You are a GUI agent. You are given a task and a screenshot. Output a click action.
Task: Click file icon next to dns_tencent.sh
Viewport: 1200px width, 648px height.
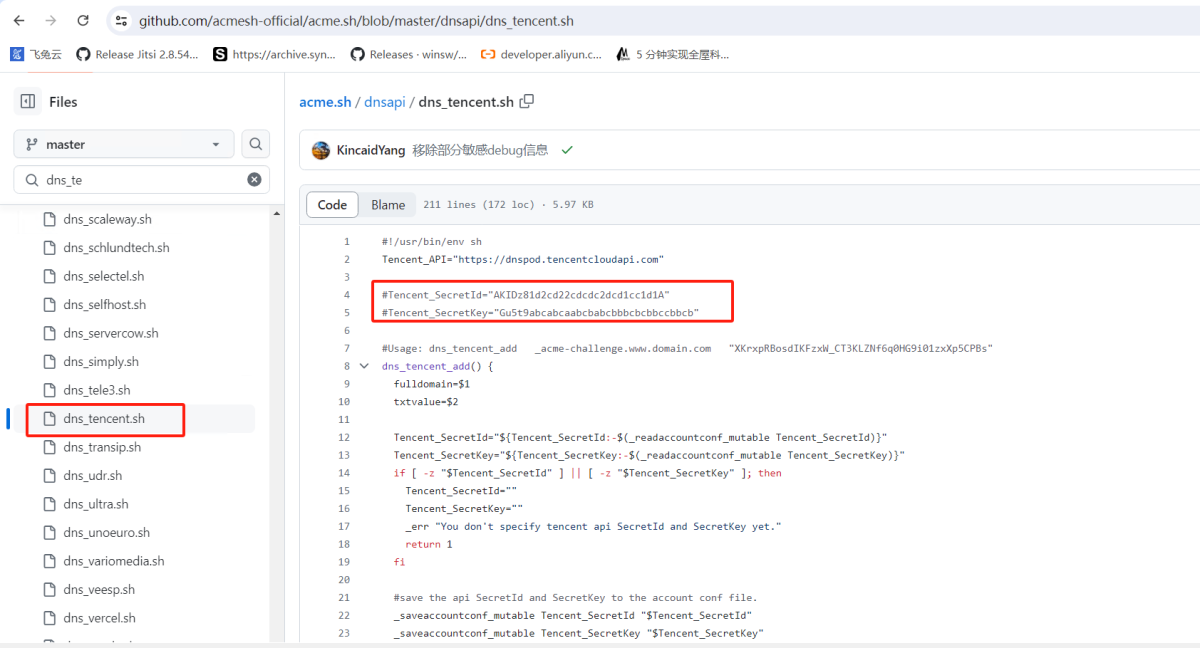pos(49,419)
